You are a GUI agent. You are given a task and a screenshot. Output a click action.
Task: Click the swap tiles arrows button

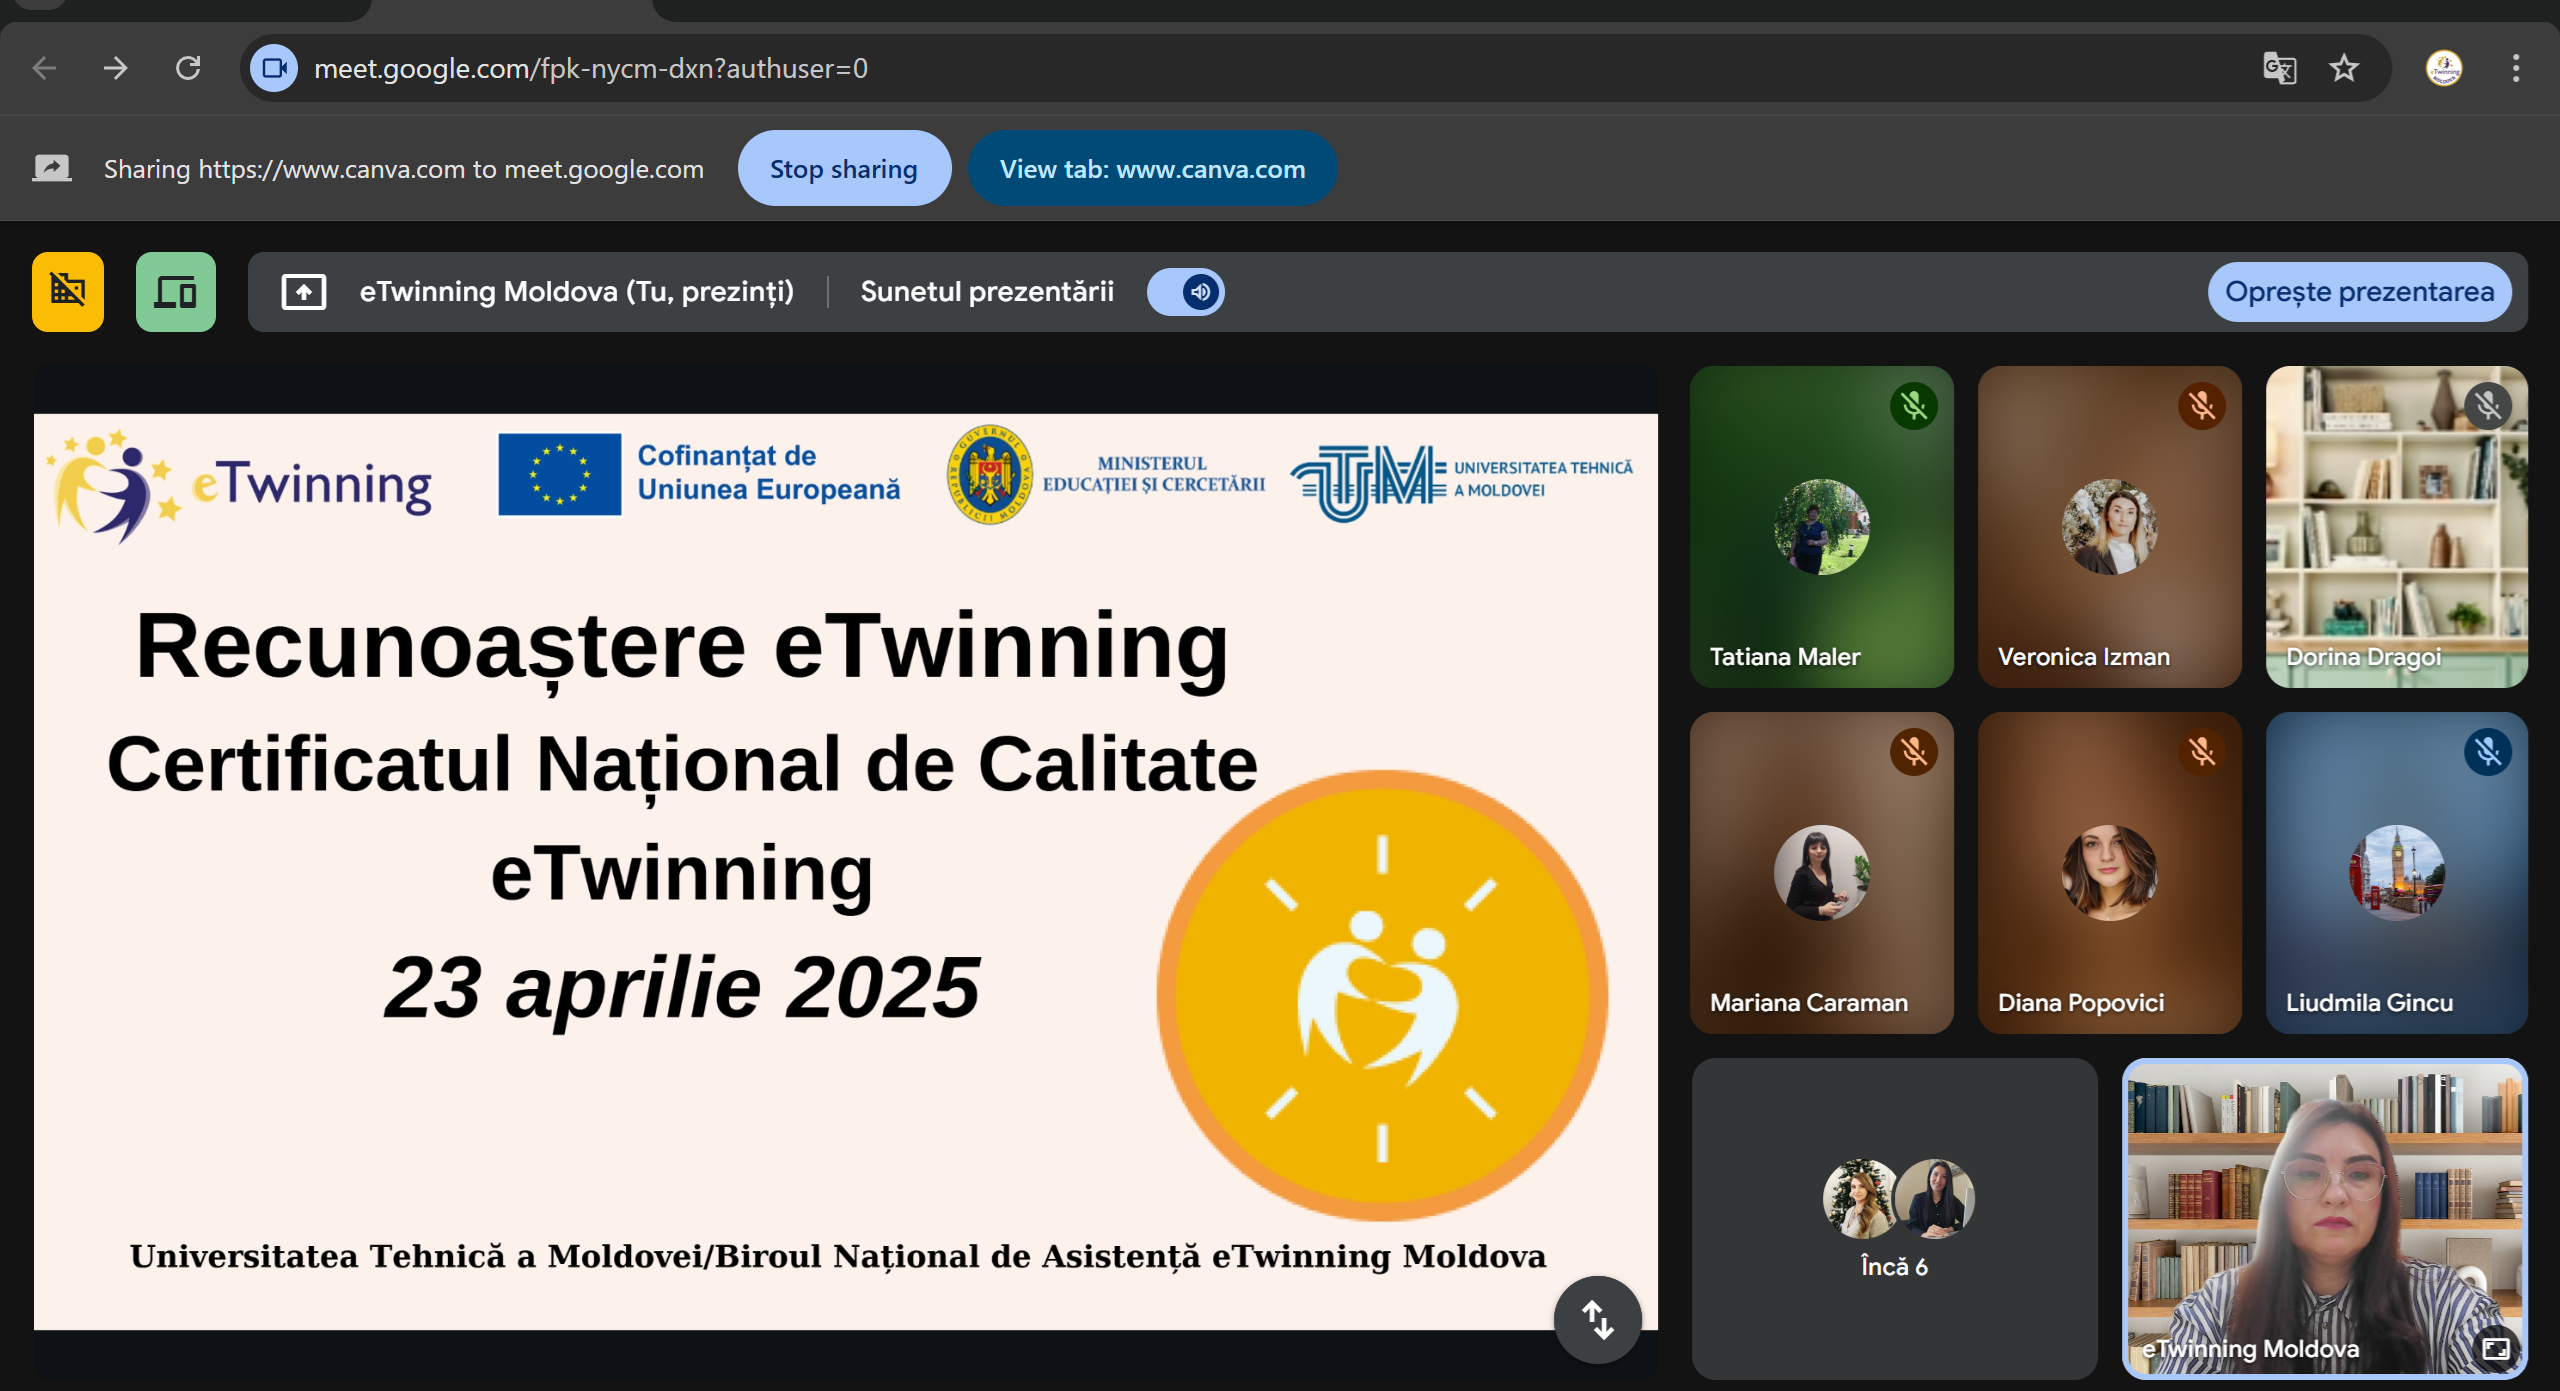tap(1597, 1320)
